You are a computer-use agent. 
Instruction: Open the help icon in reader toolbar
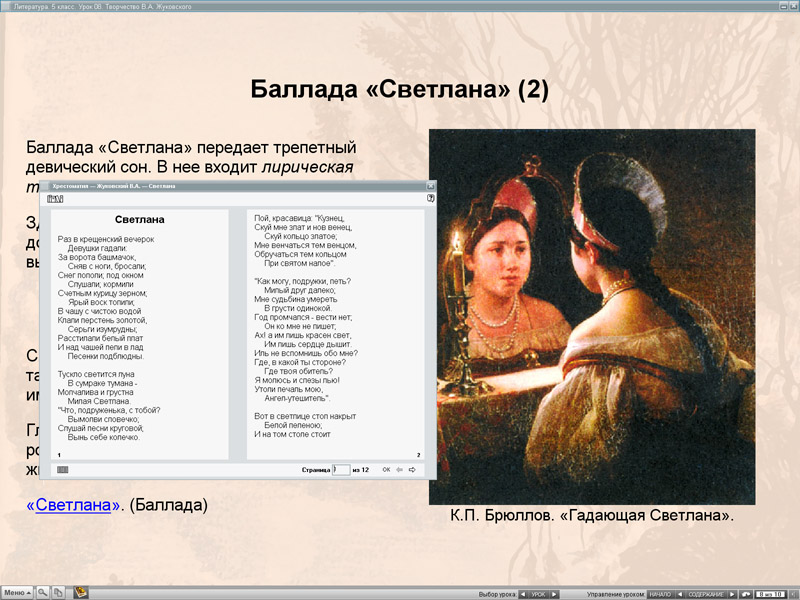(431, 198)
